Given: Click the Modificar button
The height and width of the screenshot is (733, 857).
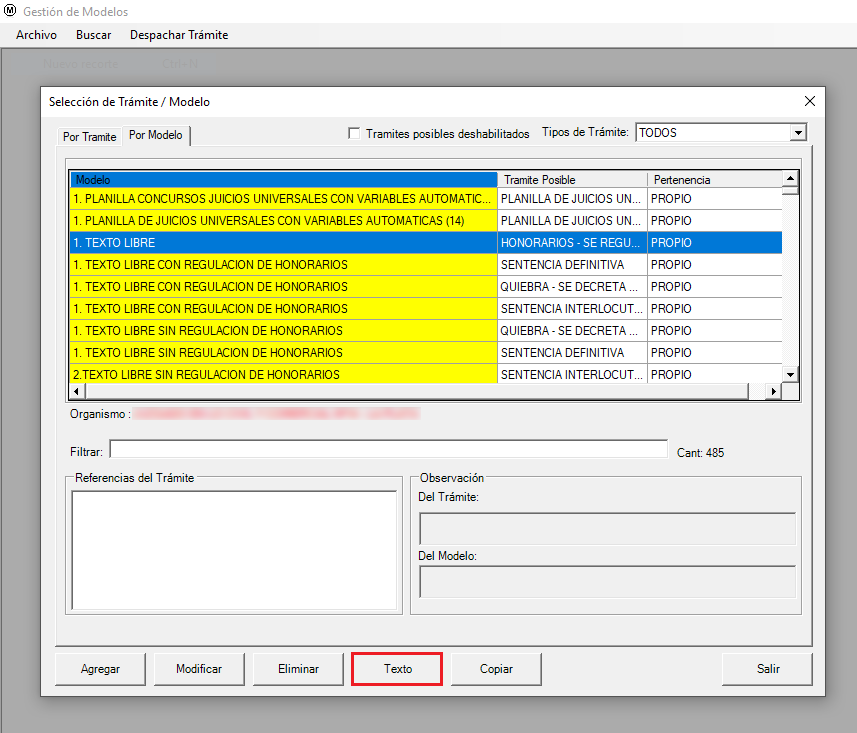Looking at the screenshot, I should click(x=199, y=669).
